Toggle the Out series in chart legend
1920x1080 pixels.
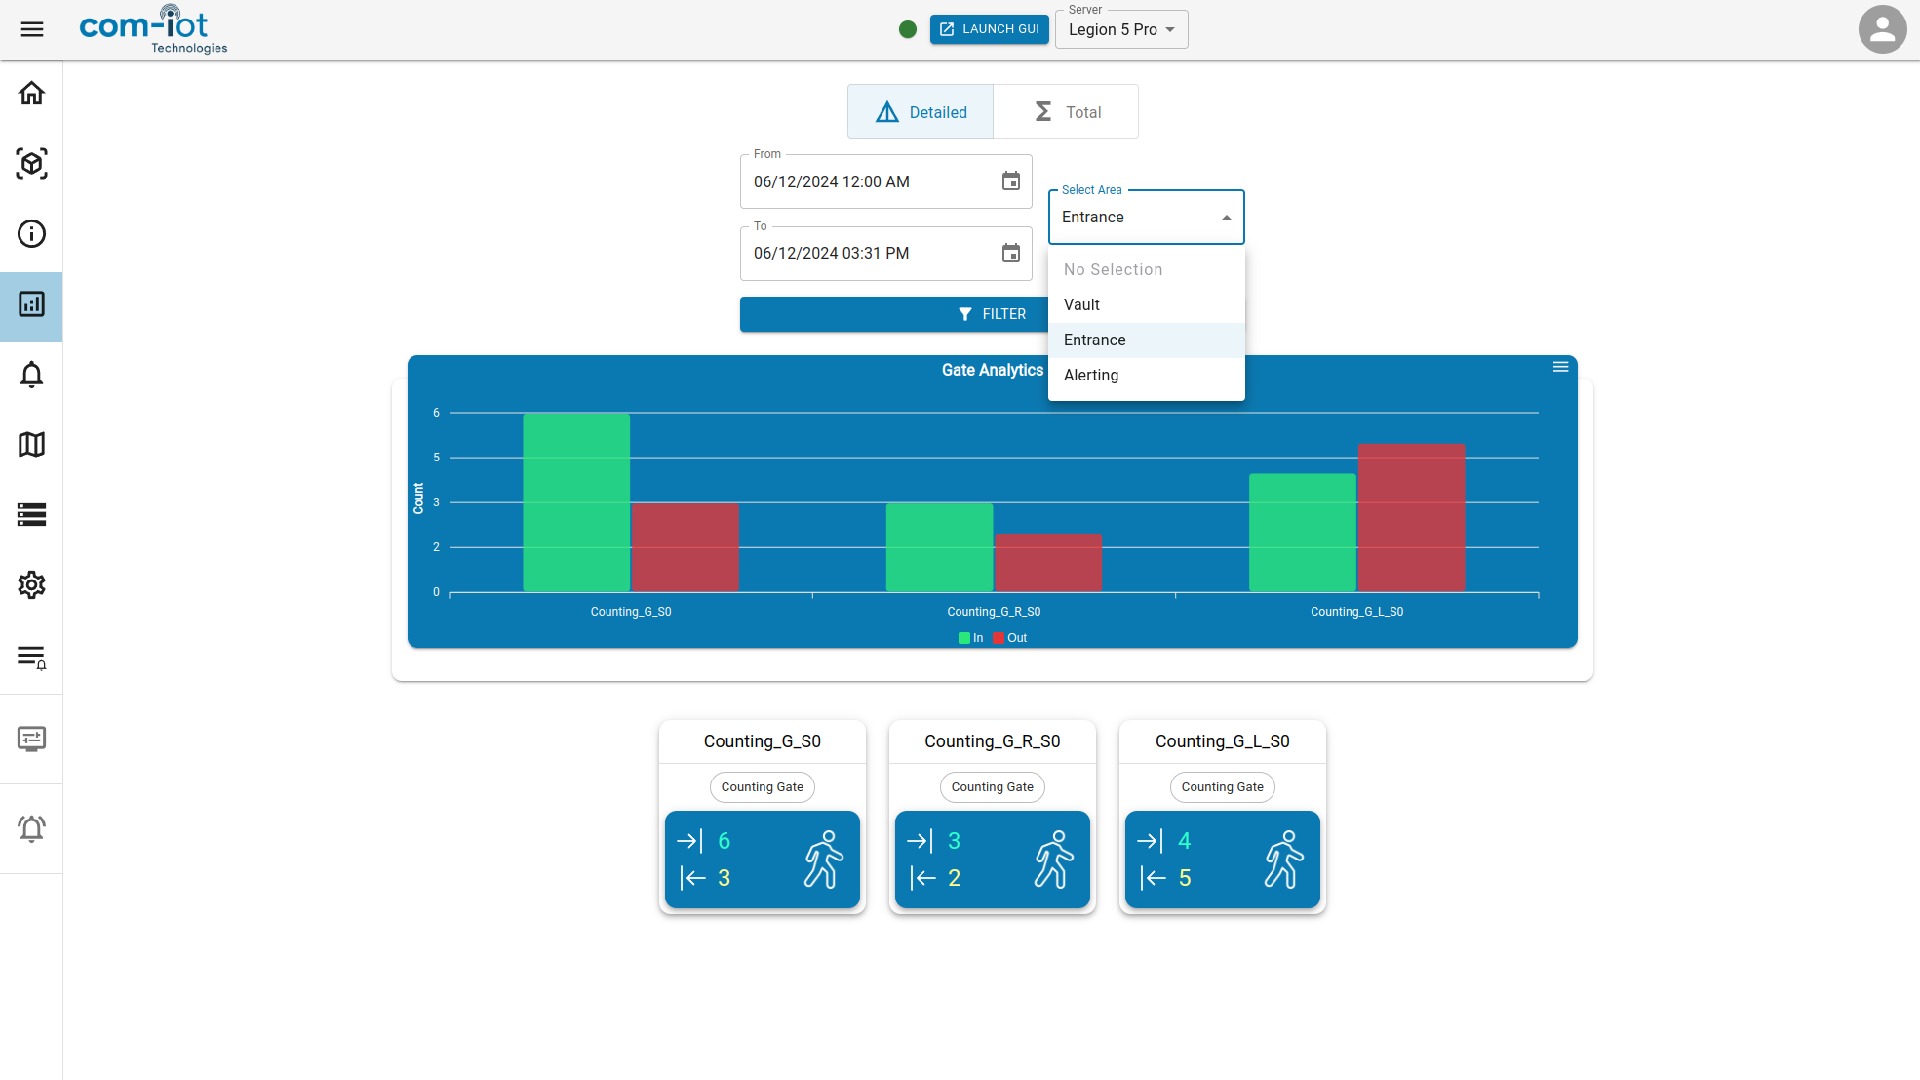(1010, 638)
